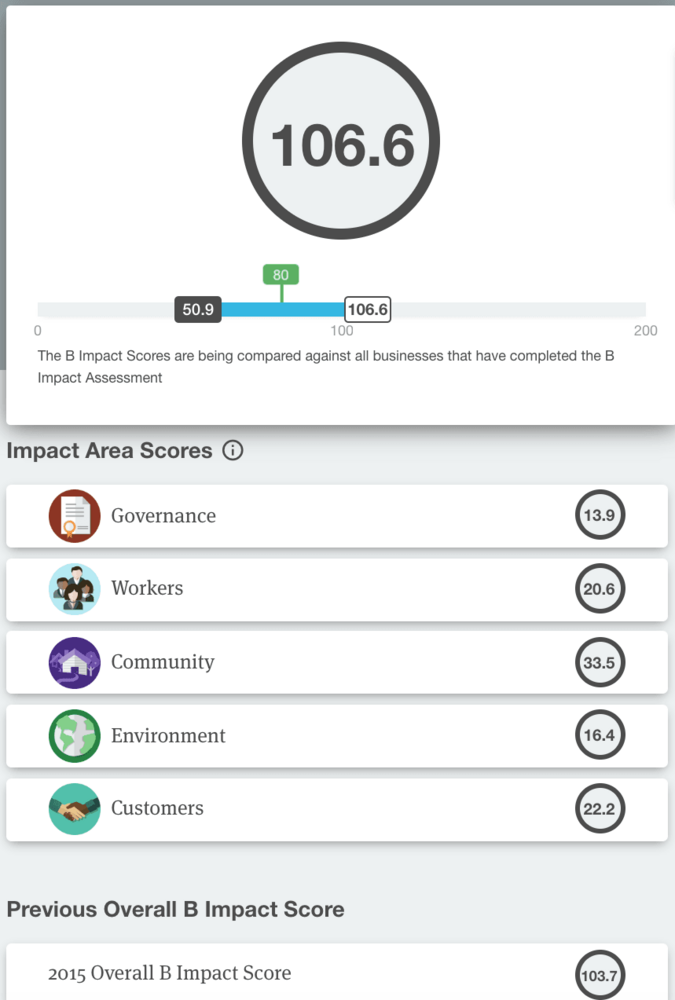Viewport: 675px width, 1000px height.
Task: Open the Impact Area Scores info icon
Action: point(233,451)
